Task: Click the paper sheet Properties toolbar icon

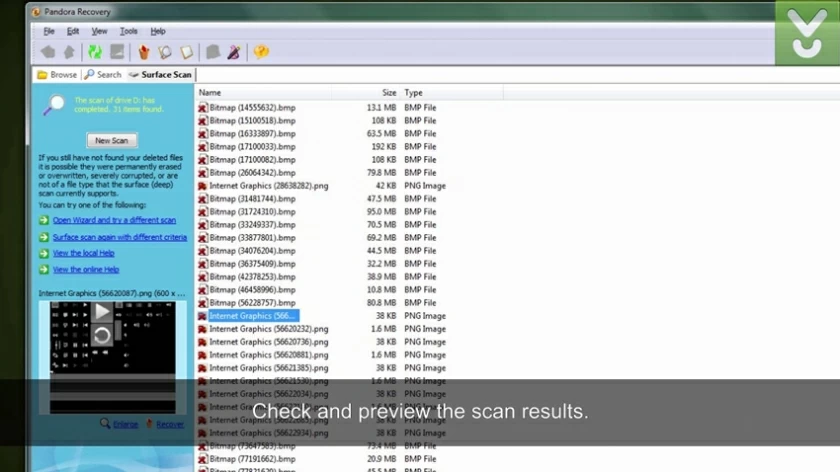Action: tap(186, 52)
